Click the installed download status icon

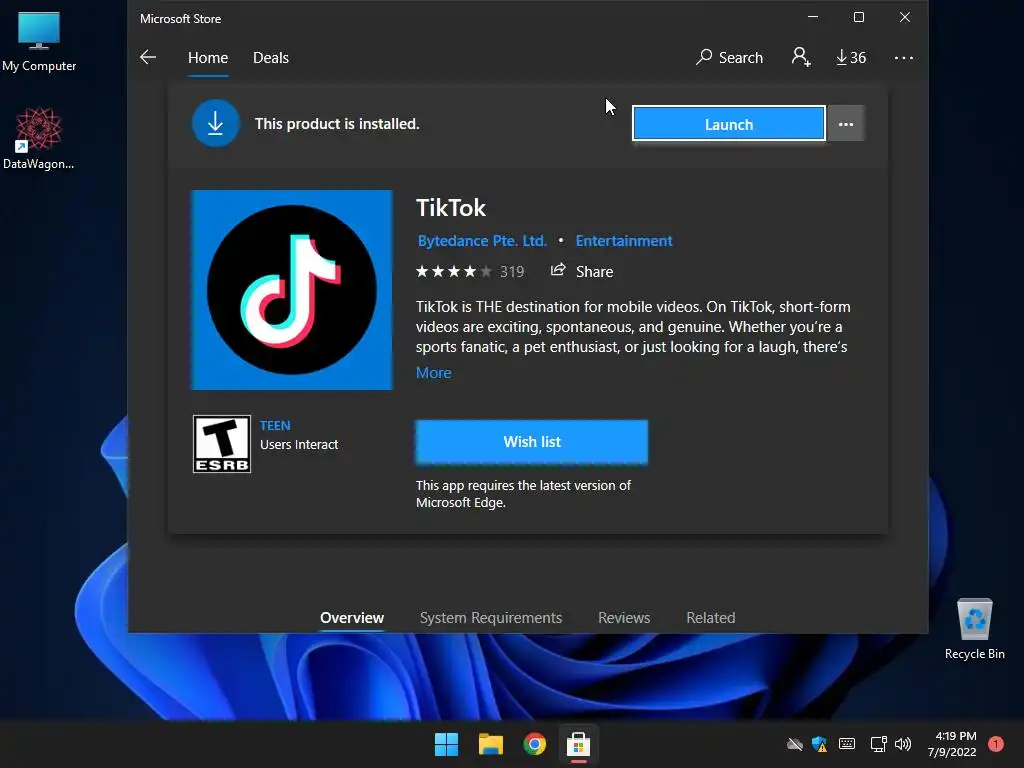(216, 123)
